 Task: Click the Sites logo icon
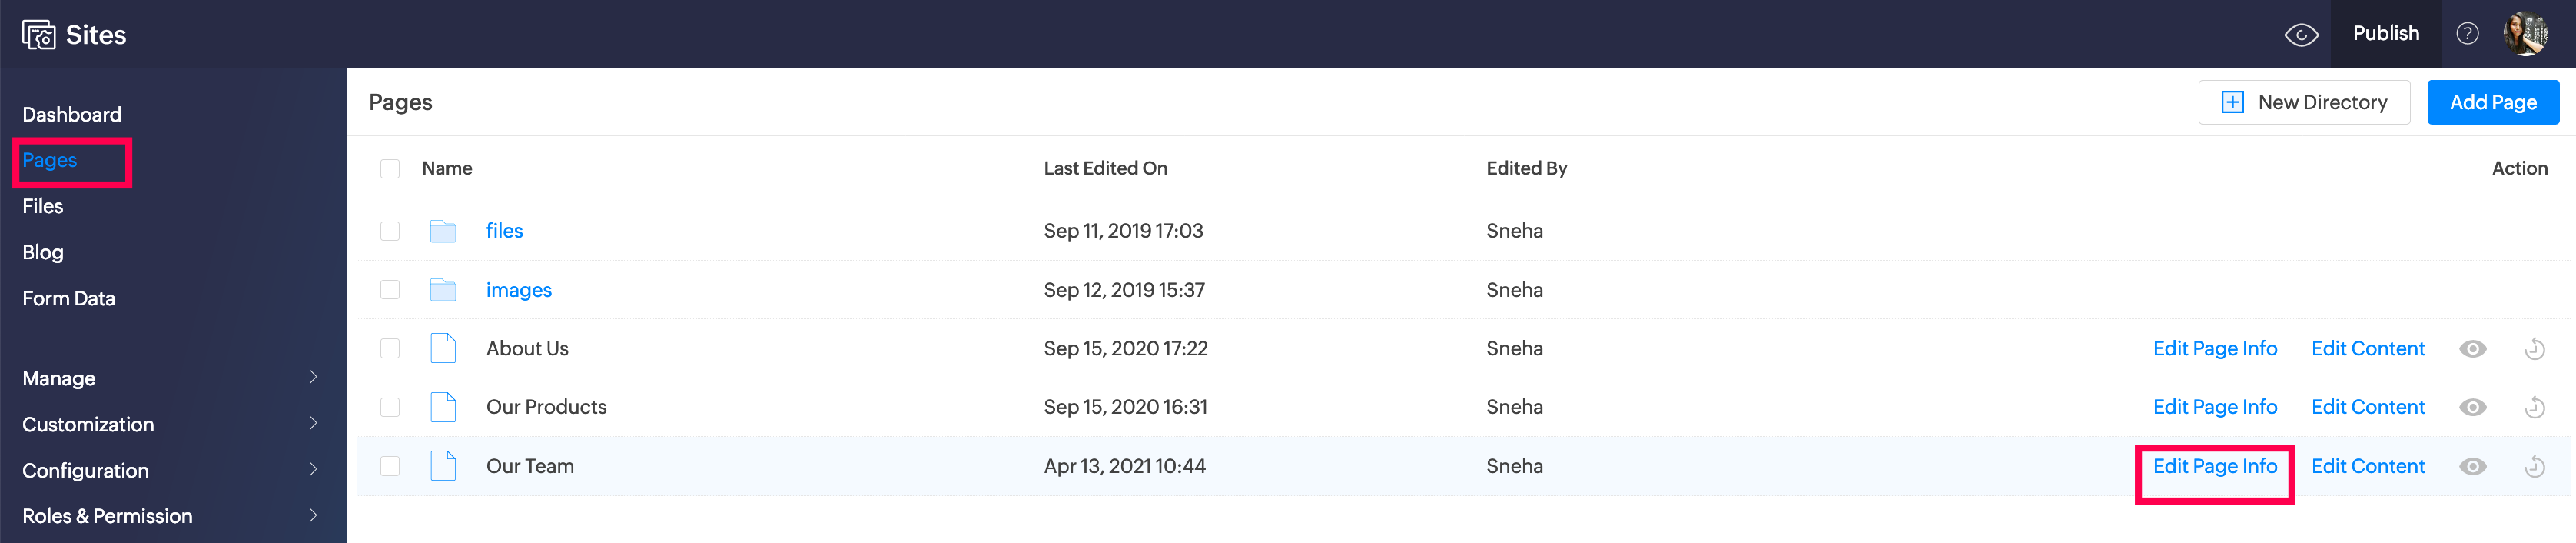tap(38, 35)
